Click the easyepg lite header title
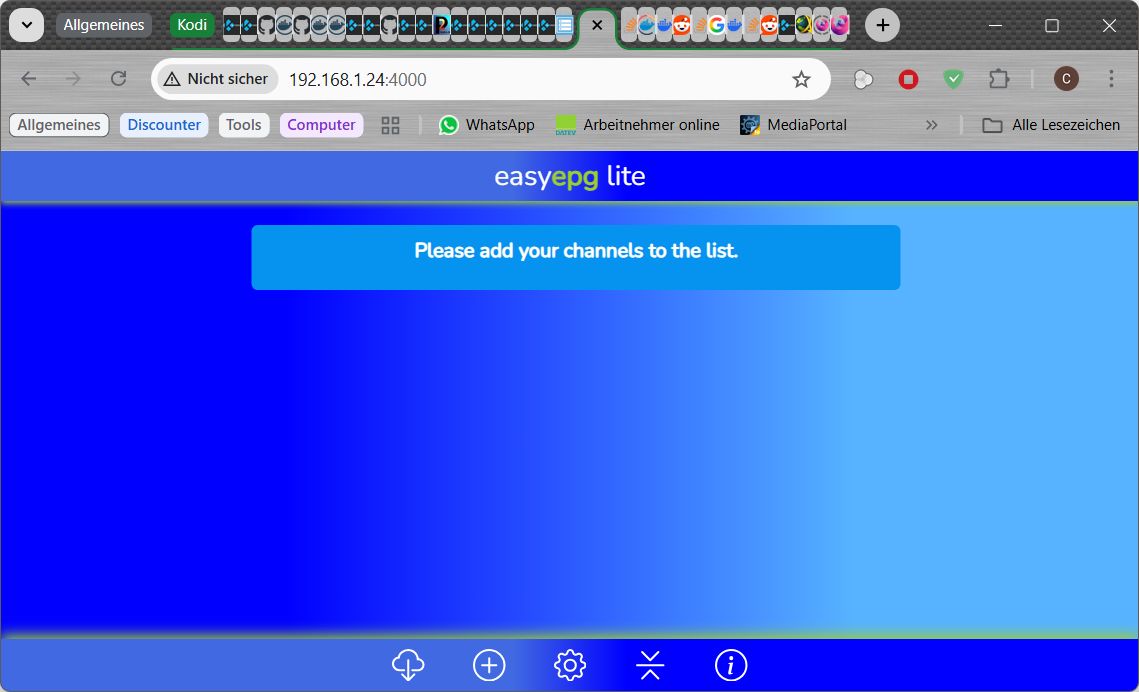Viewport: 1139px width, 692px height. click(570, 176)
